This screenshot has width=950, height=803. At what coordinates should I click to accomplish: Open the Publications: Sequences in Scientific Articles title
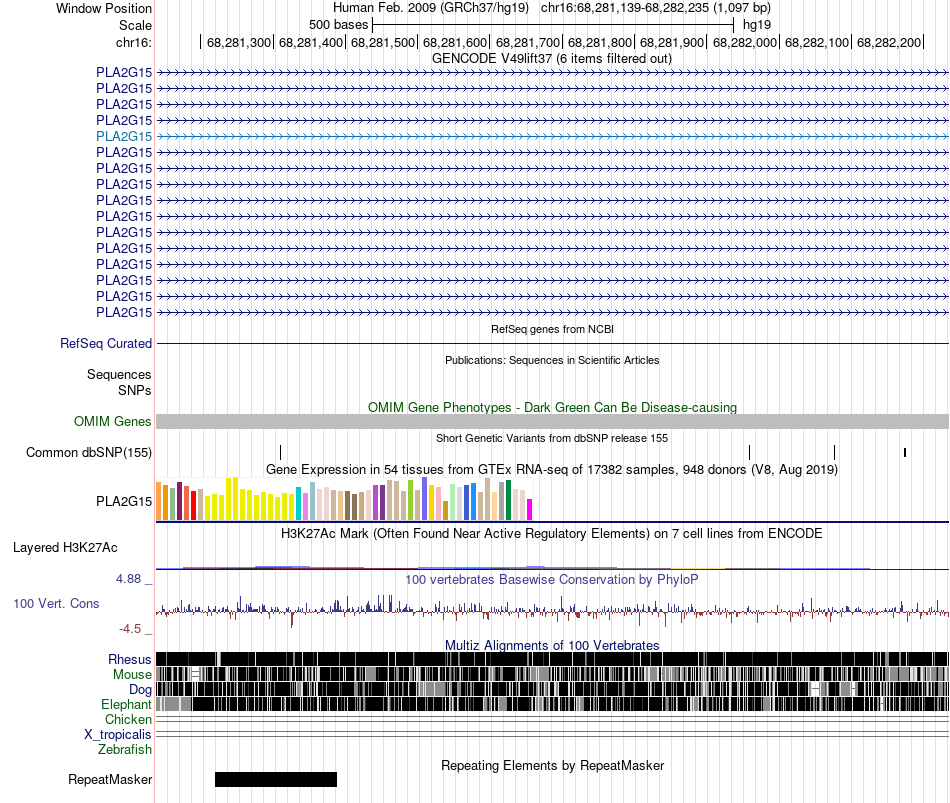click(x=552, y=360)
